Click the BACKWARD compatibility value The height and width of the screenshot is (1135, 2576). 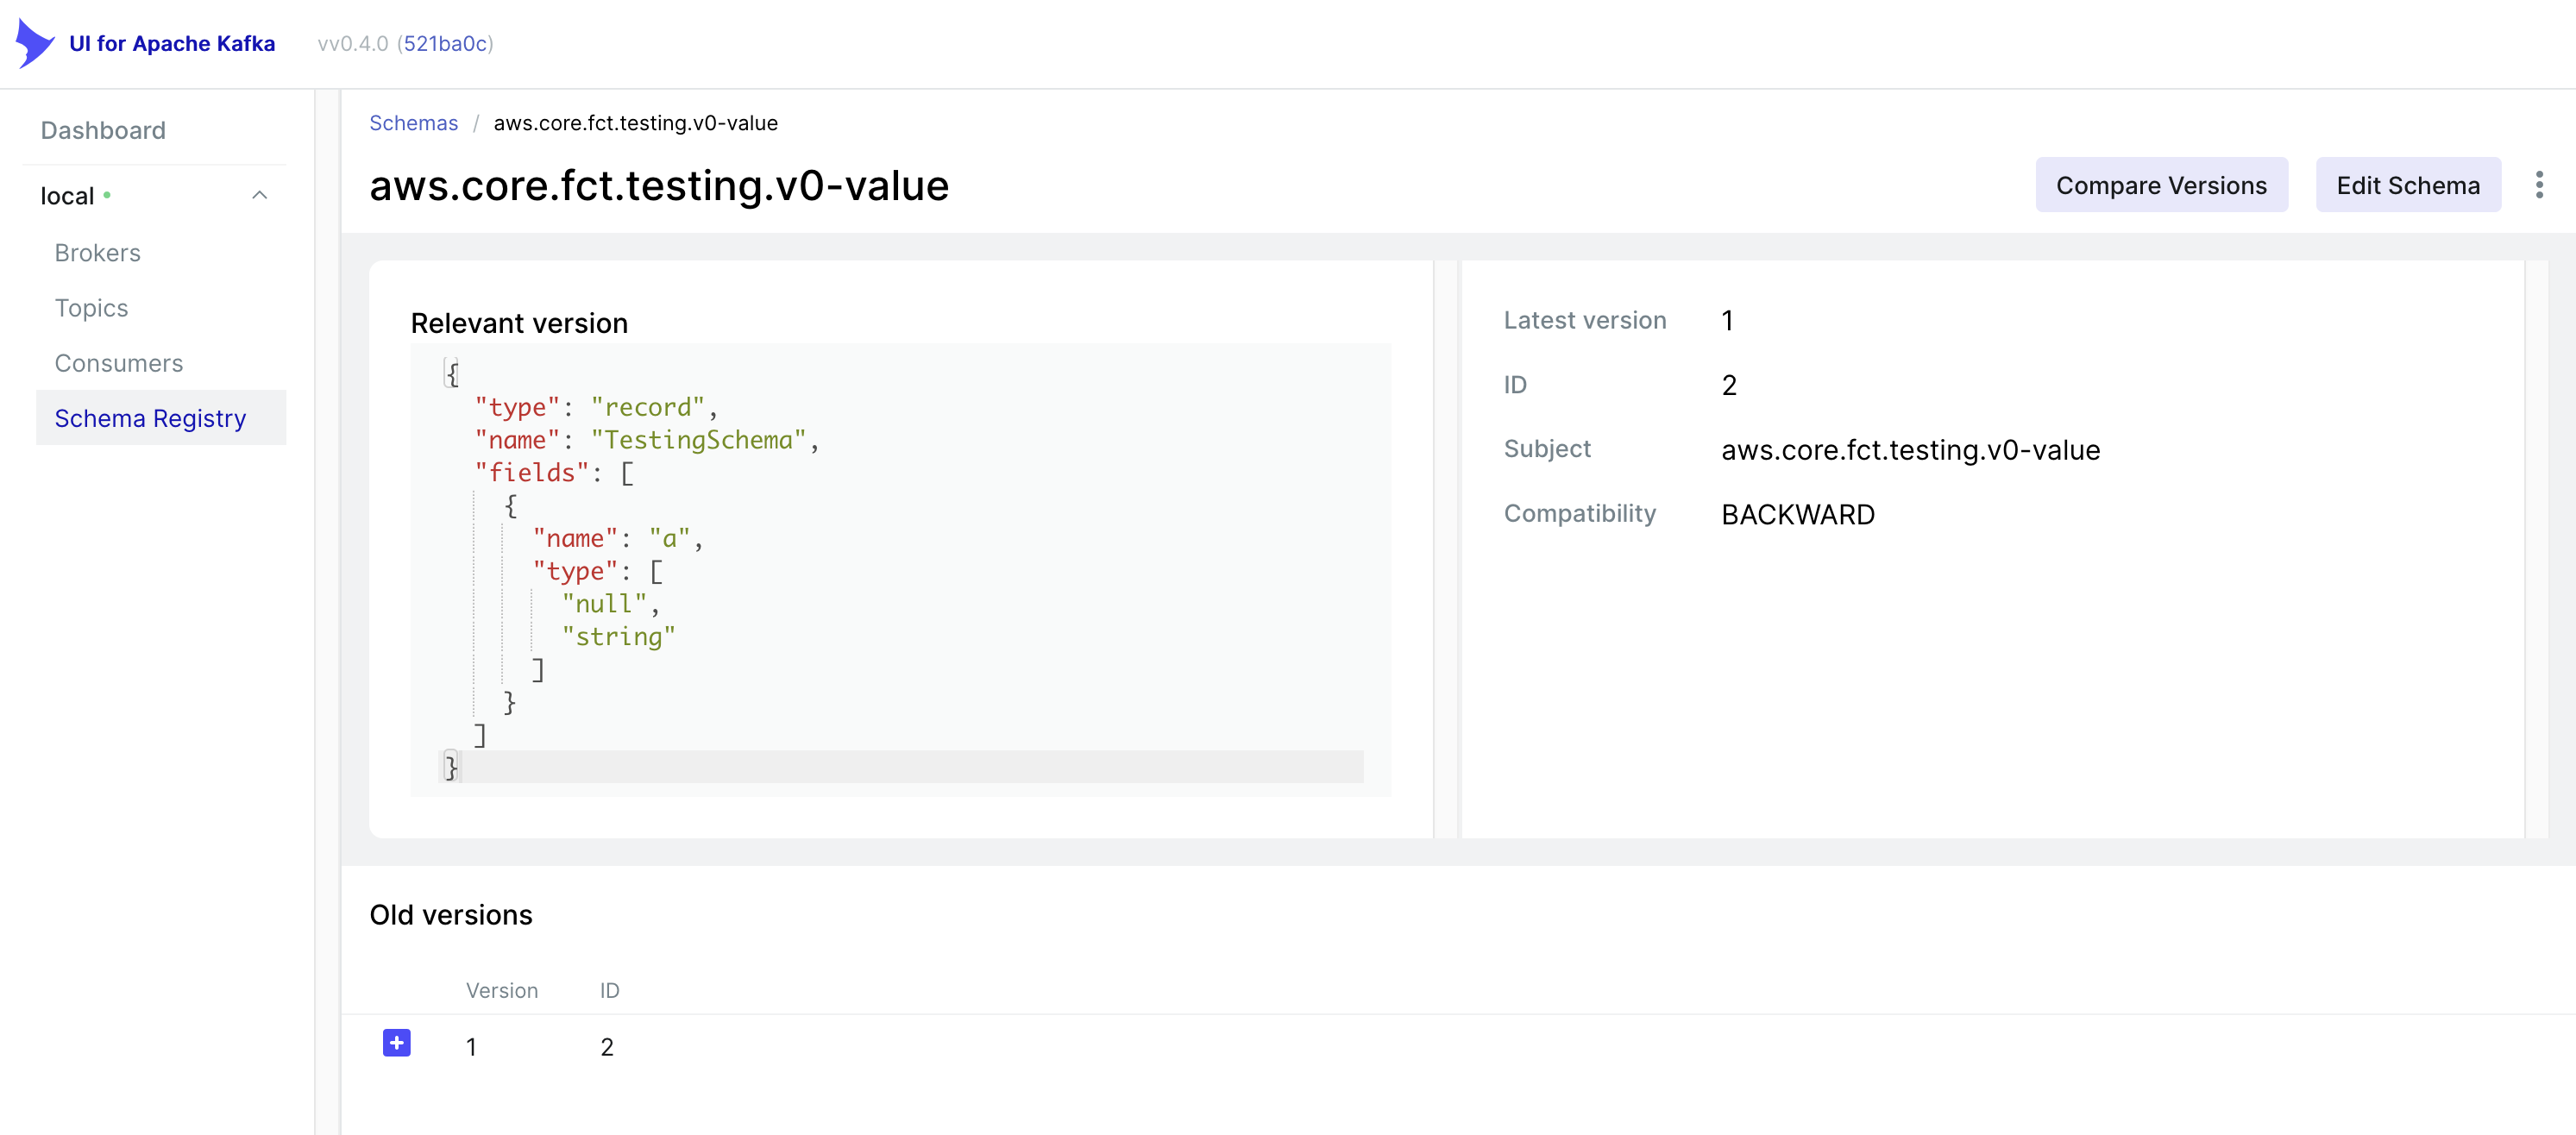[1797, 514]
